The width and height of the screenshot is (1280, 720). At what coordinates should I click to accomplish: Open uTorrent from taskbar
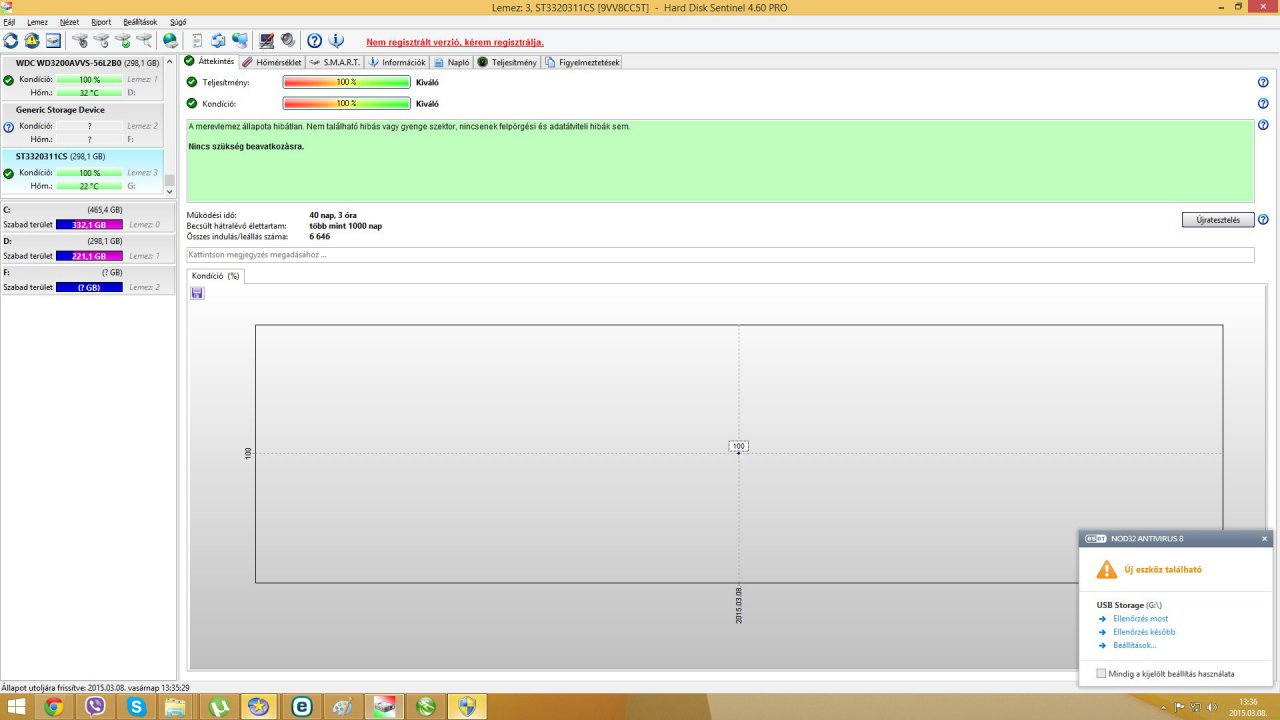click(x=219, y=707)
